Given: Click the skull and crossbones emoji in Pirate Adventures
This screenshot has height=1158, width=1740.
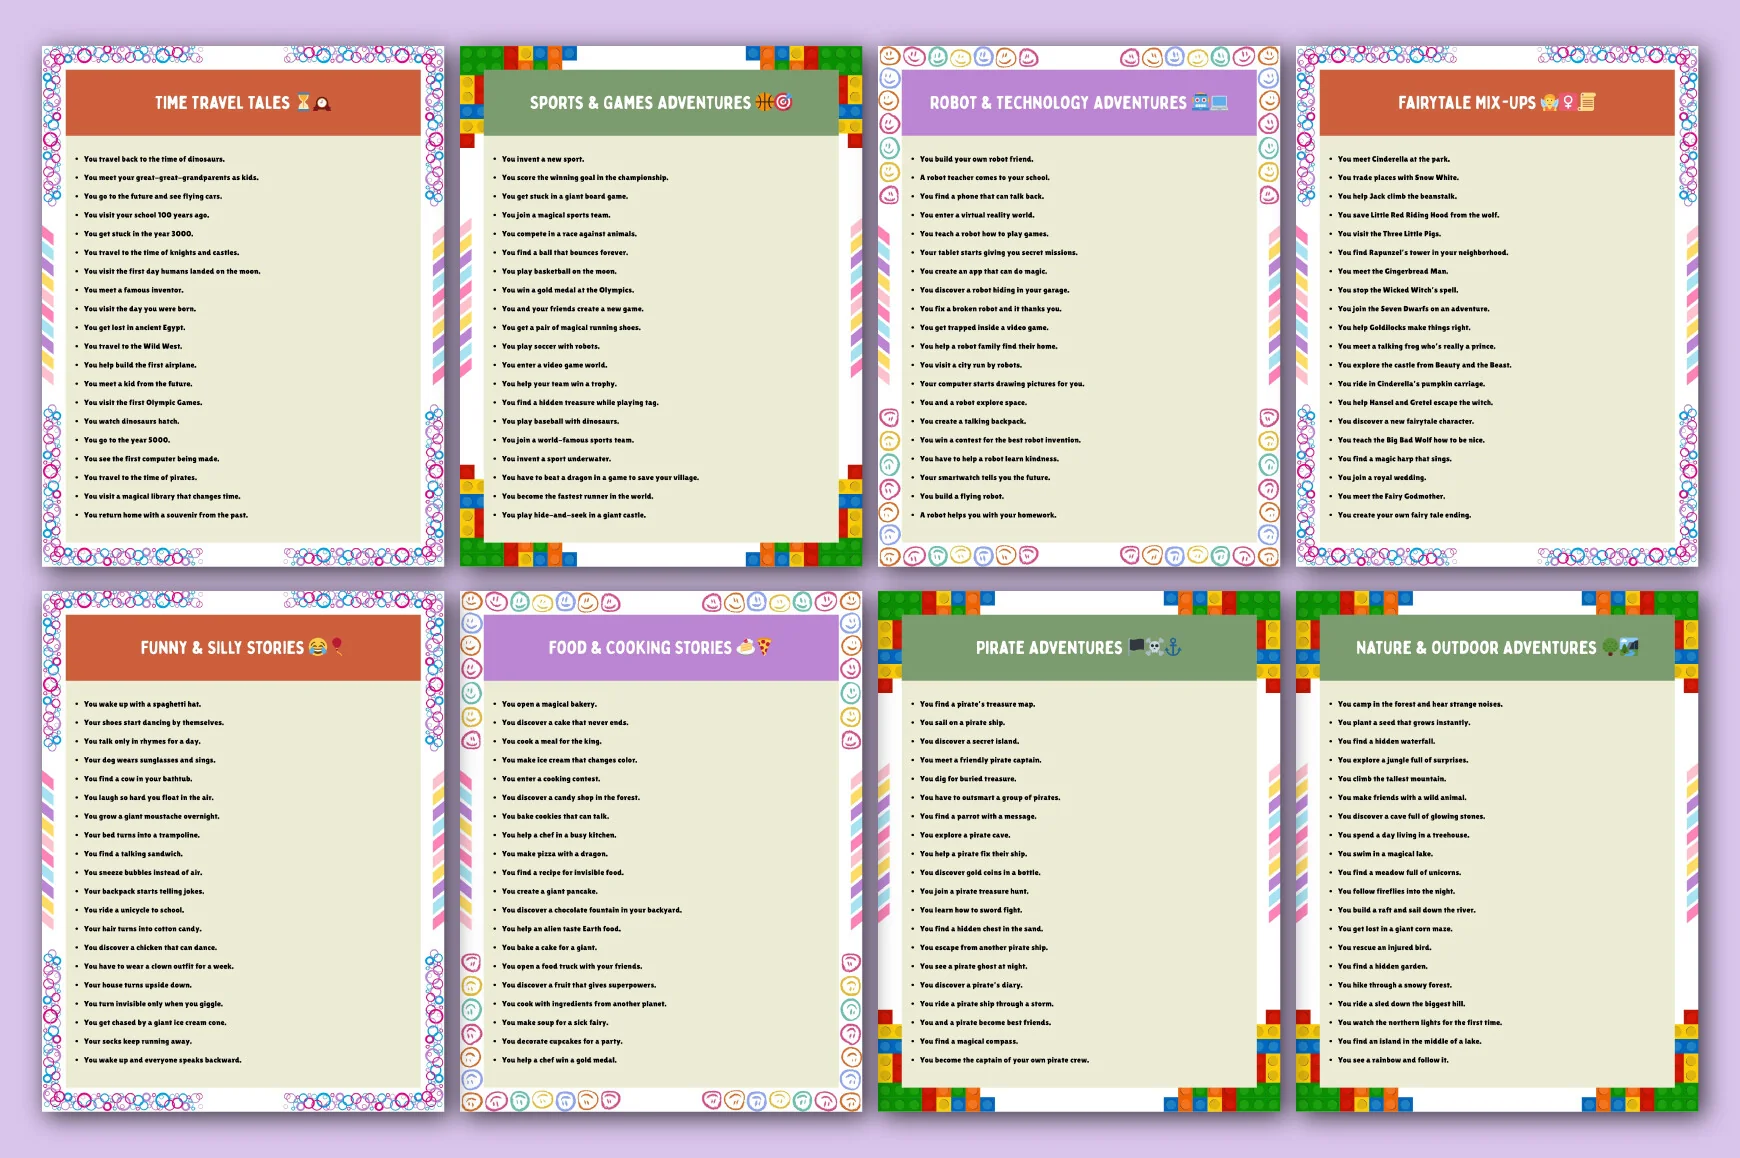Looking at the screenshot, I should pyautogui.click(x=1155, y=647).
